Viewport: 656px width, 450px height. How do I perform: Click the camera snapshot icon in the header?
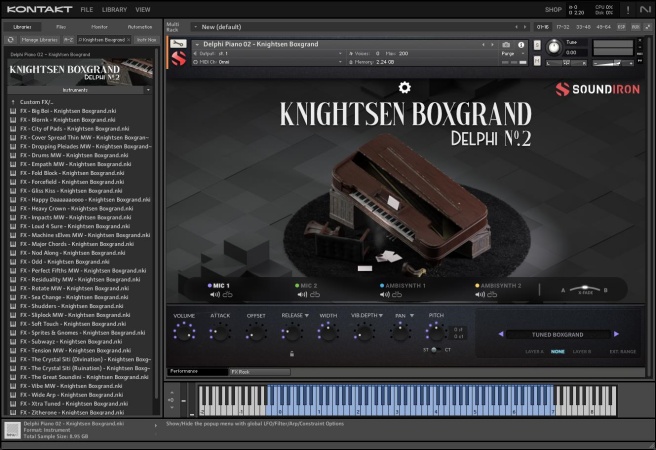coord(507,45)
